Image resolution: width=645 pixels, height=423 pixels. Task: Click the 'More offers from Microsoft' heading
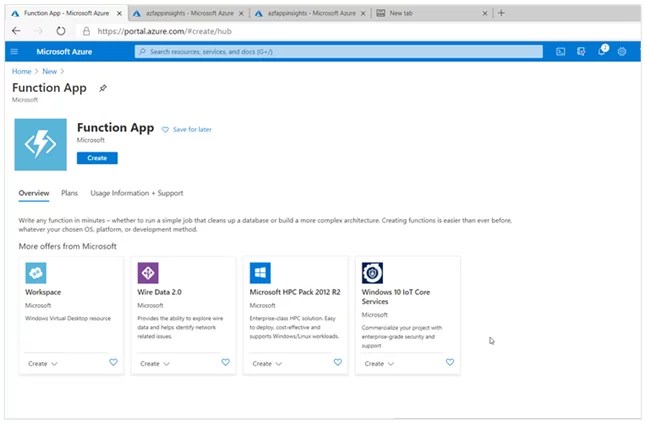pos(67,246)
